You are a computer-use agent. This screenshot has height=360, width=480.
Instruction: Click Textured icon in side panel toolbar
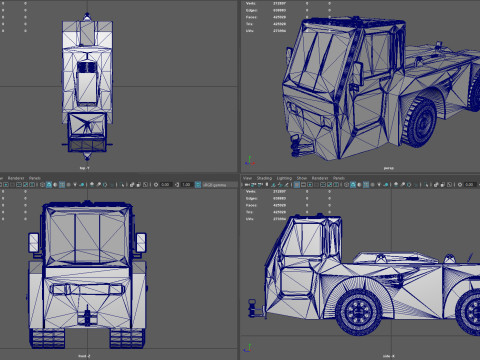[x=372, y=185]
